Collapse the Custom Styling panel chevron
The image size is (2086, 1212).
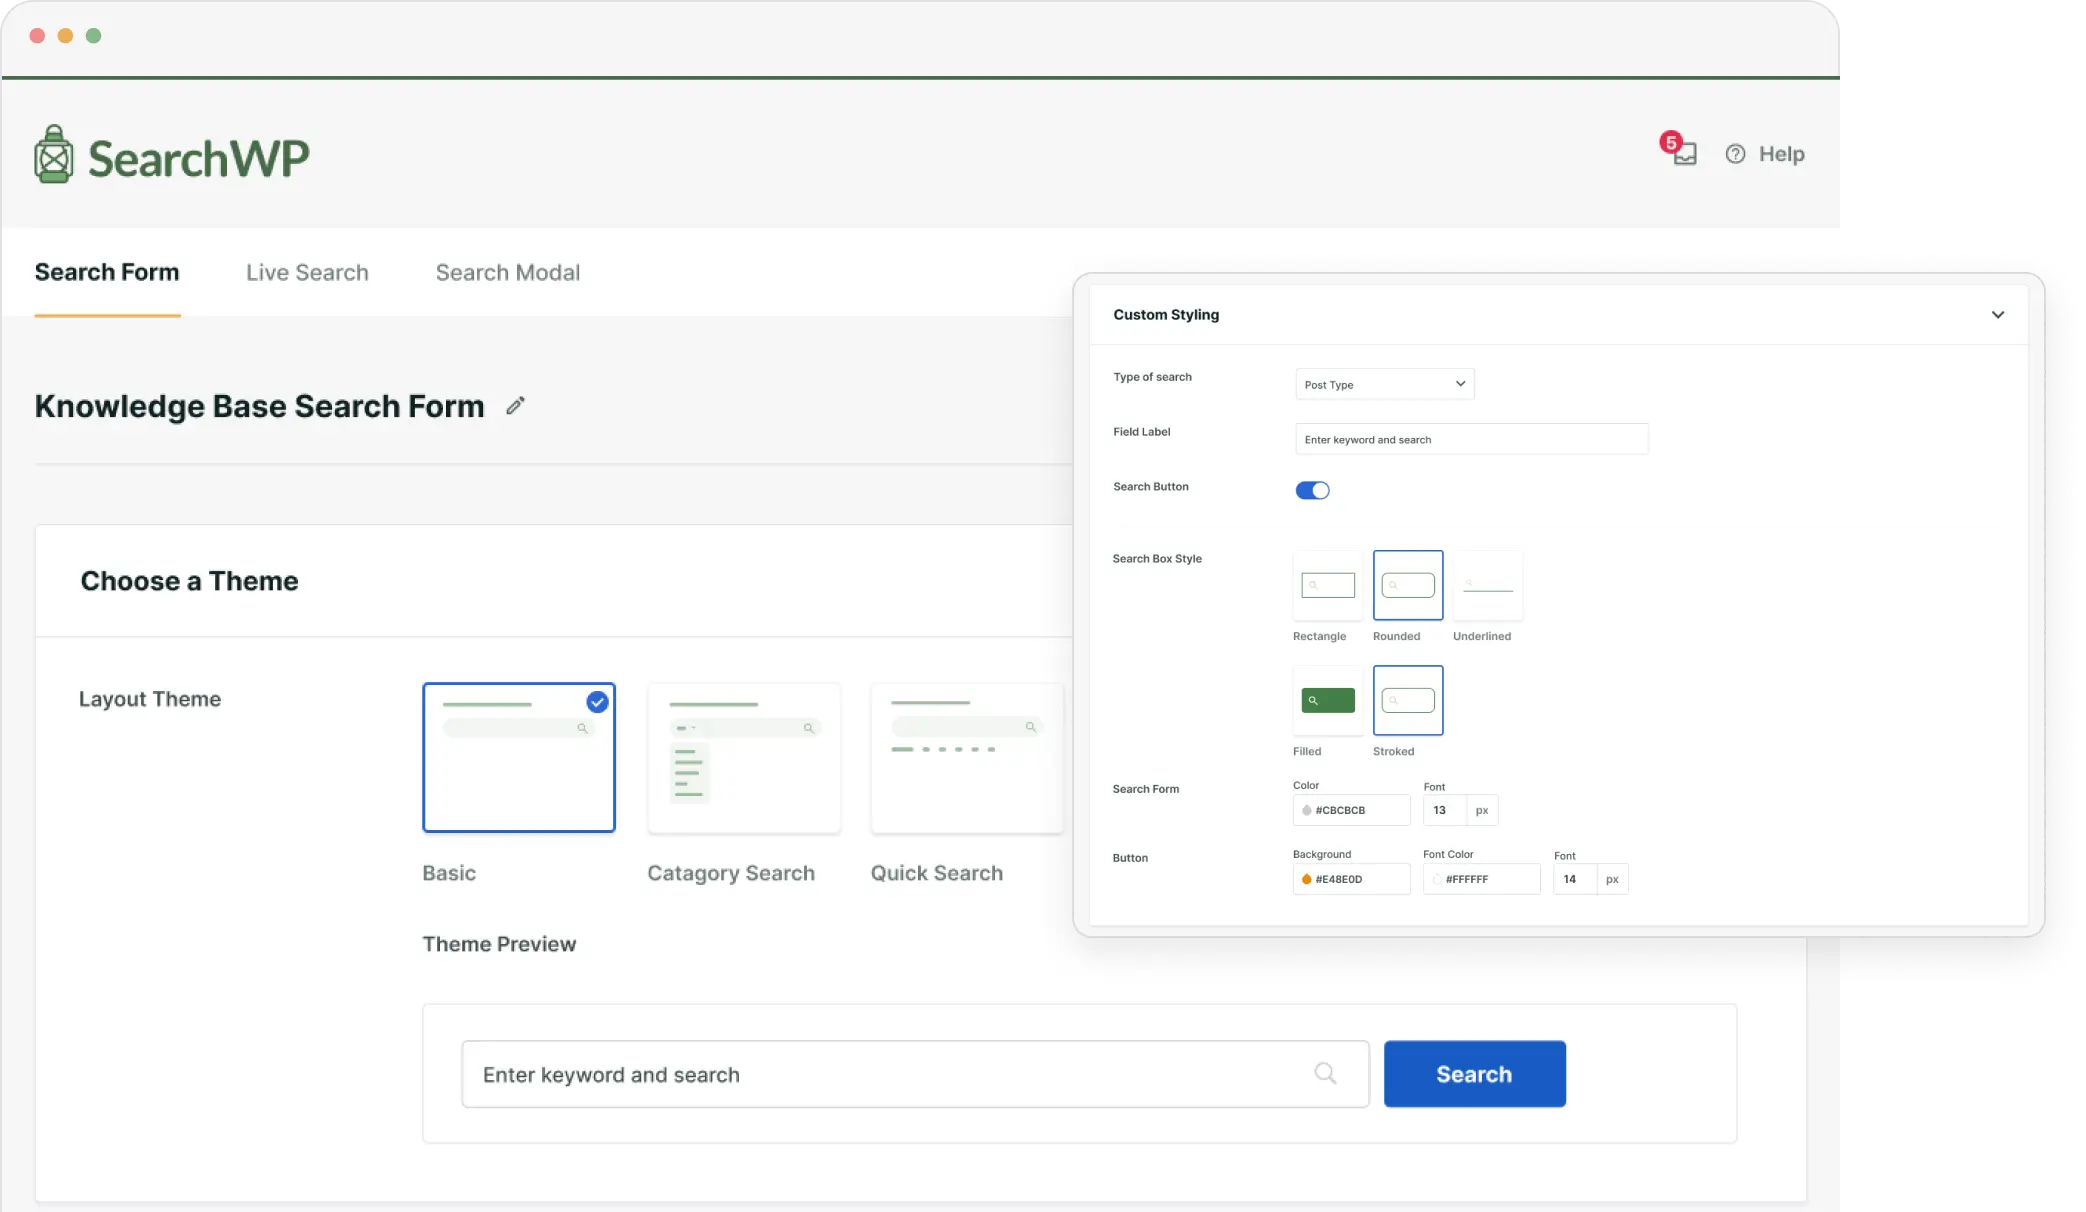click(x=1998, y=315)
